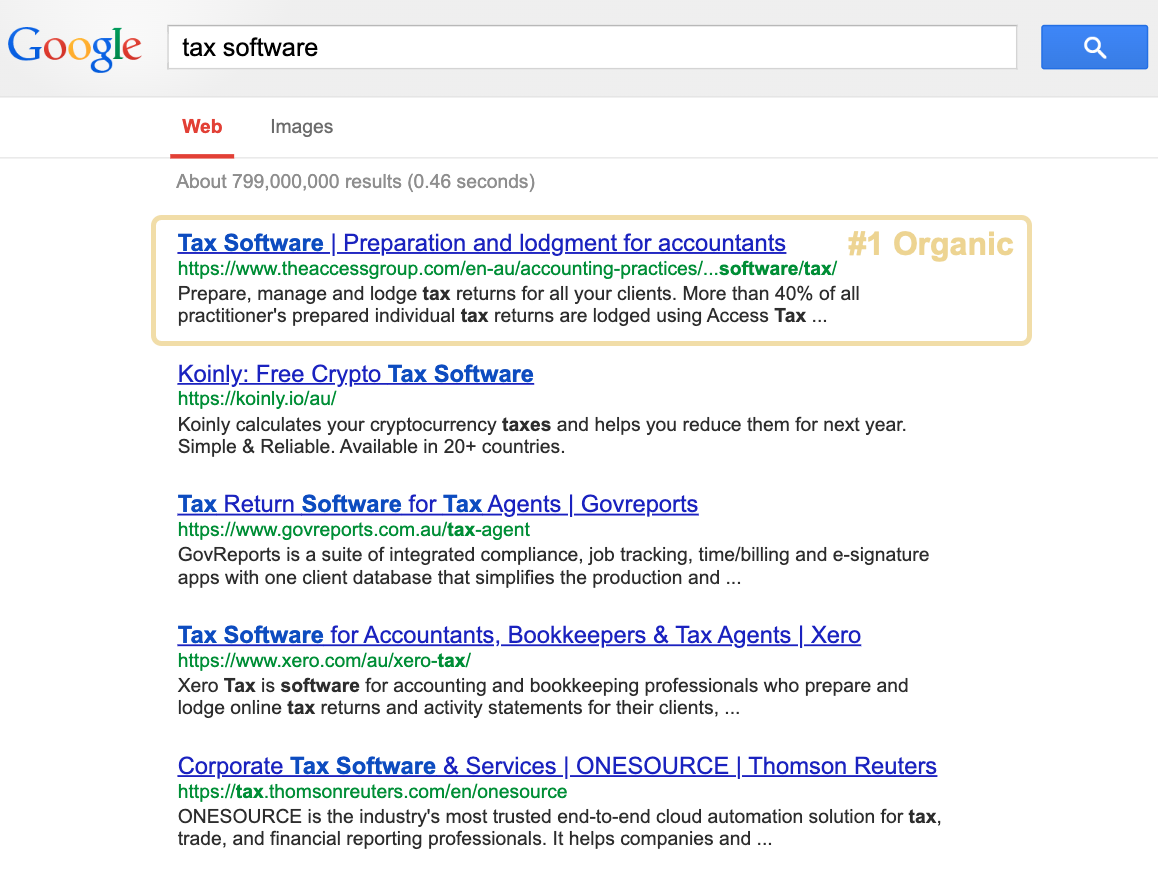Select the Web tab
Screen dimensions: 1158x874
point(202,127)
